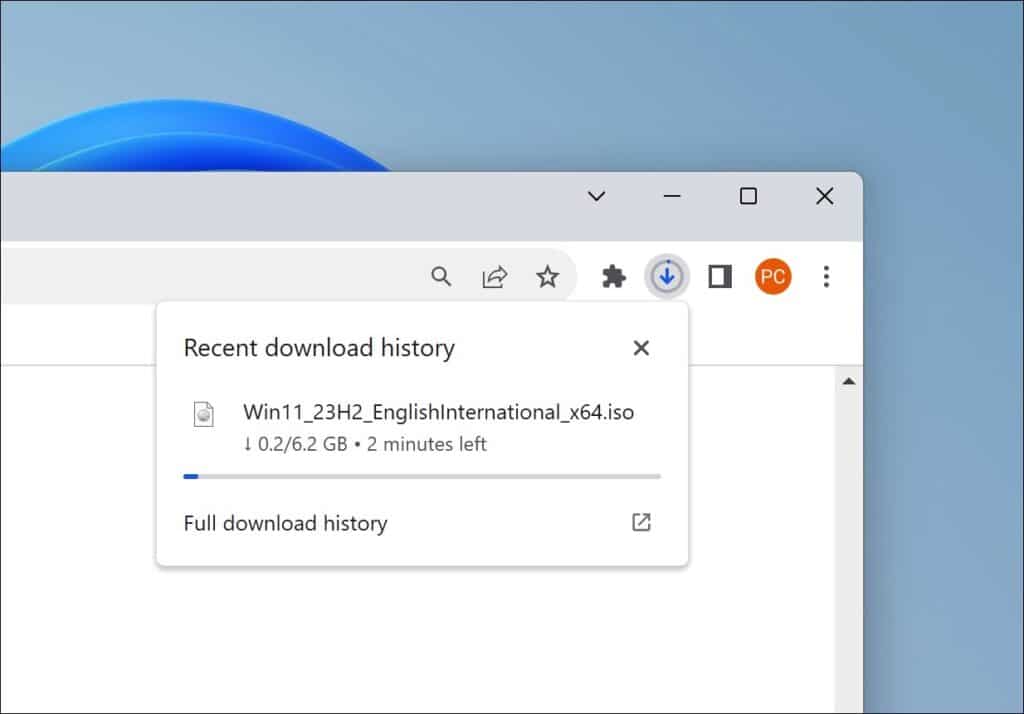Click inside the address bar field
The image size is (1024, 714).
click(200, 277)
